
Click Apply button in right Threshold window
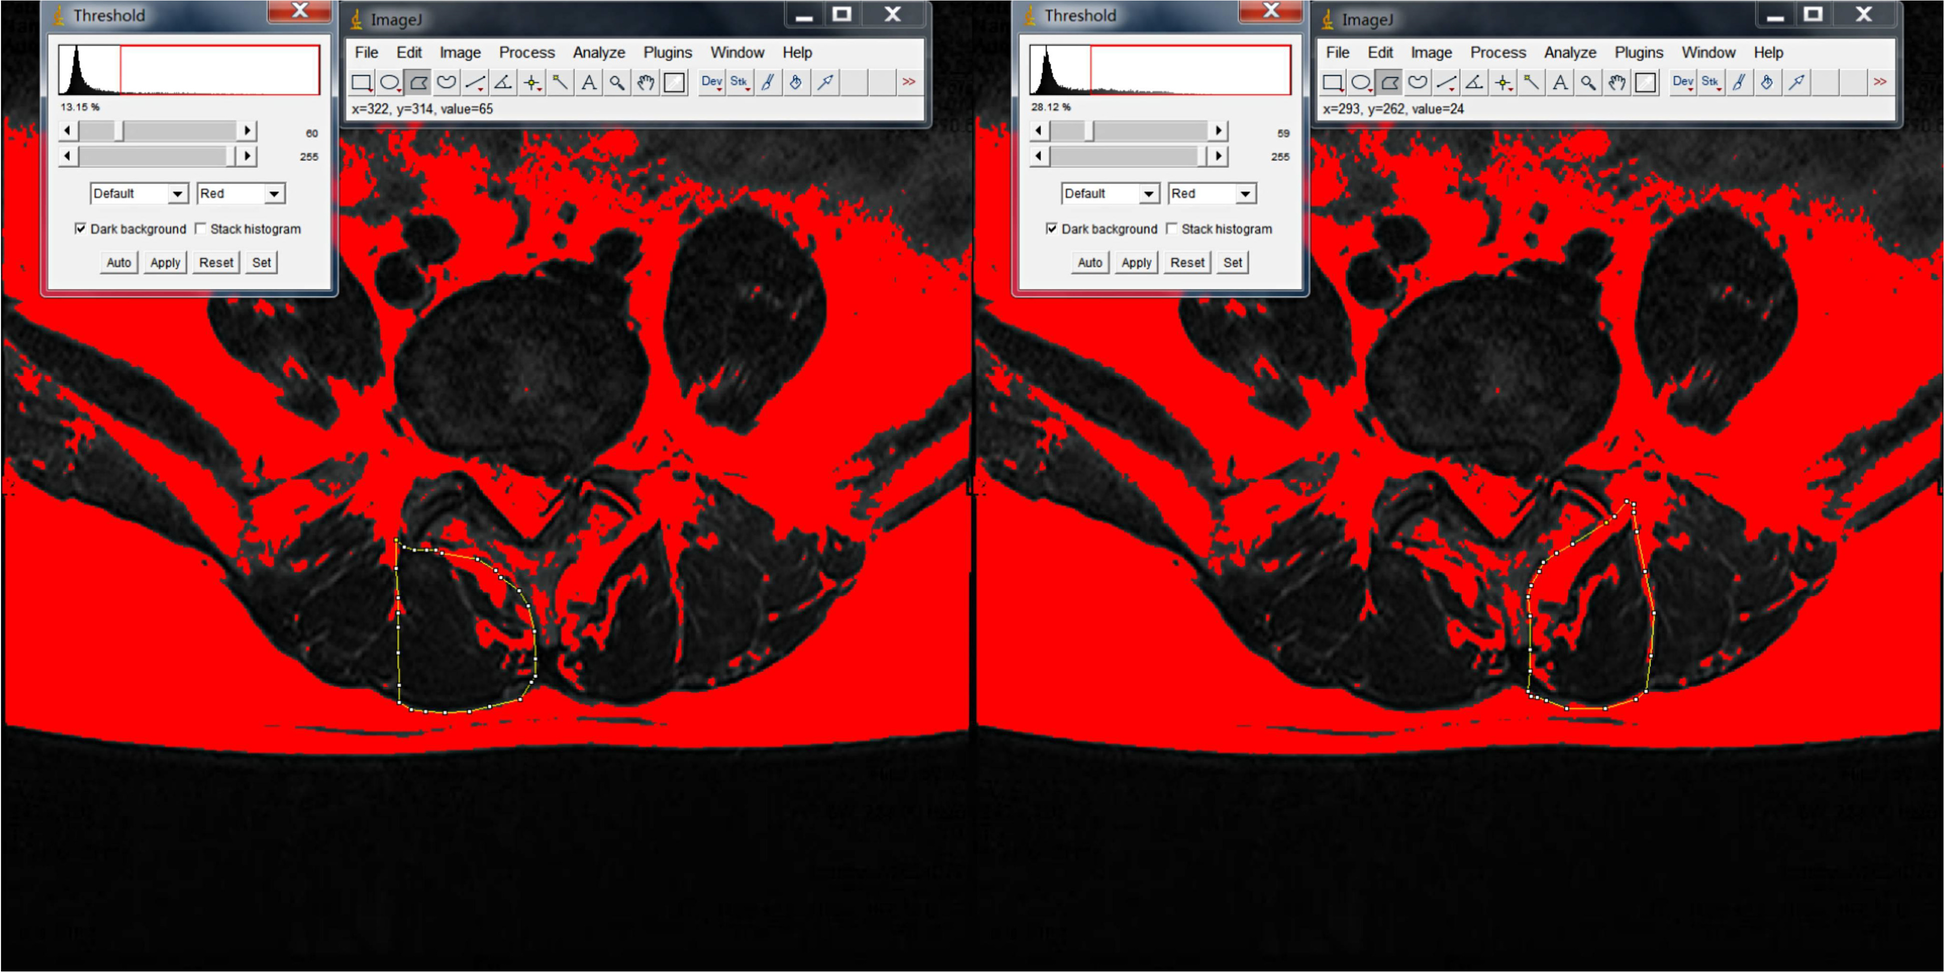point(1136,263)
